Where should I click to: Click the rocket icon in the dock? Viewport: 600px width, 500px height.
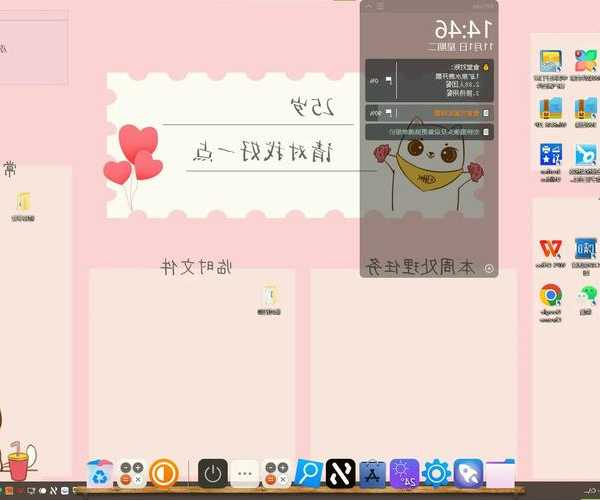[470, 473]
